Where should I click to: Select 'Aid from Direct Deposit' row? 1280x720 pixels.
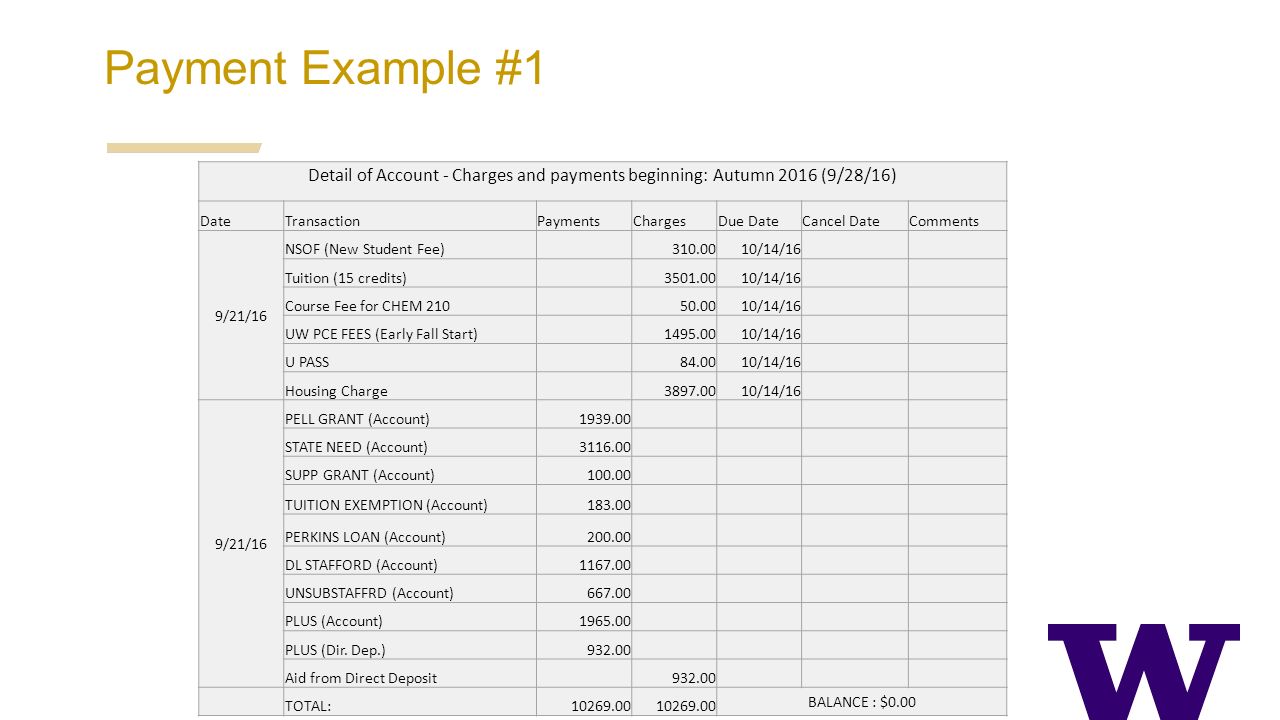click(361, 678)
